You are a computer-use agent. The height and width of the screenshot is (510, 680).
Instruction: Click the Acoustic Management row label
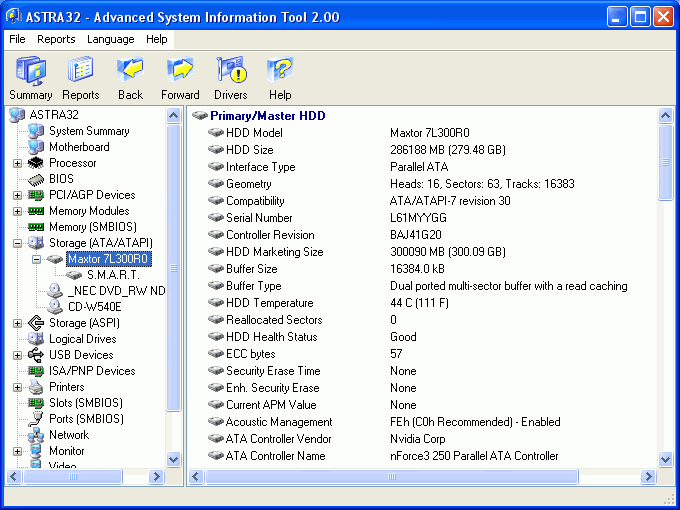279,422
